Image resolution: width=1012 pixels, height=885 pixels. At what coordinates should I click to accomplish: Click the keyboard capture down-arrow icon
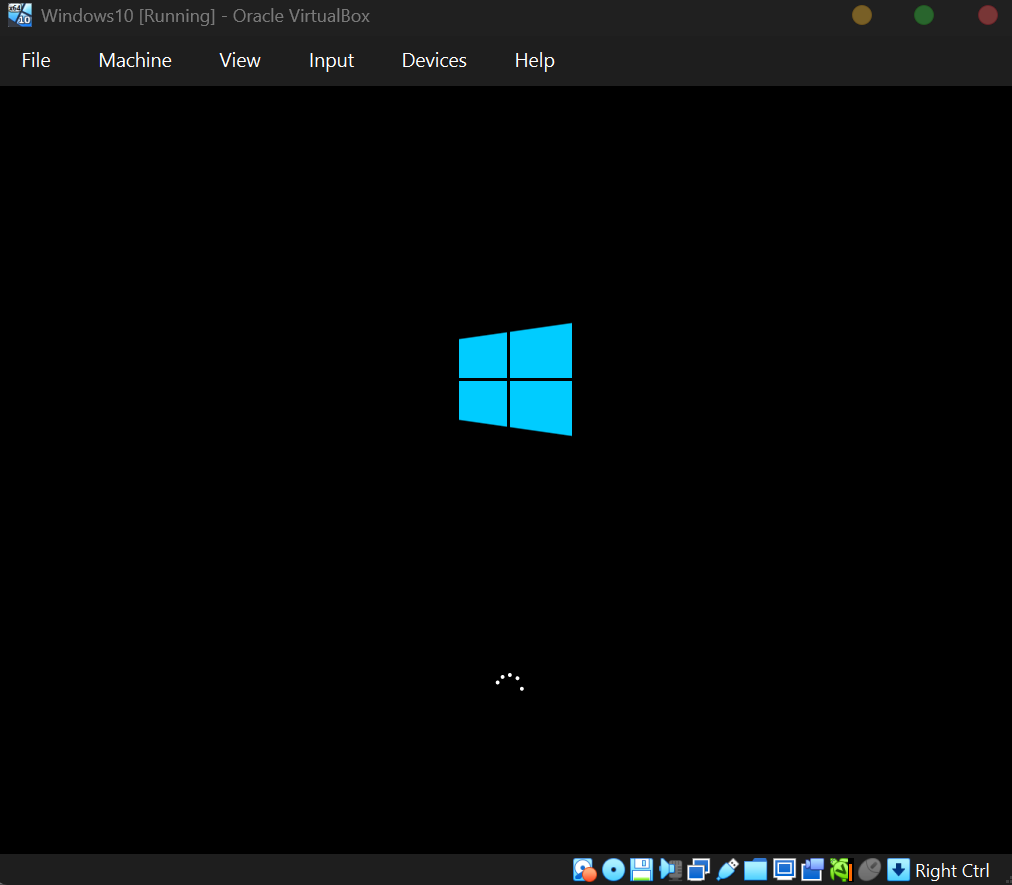point(898,870)
